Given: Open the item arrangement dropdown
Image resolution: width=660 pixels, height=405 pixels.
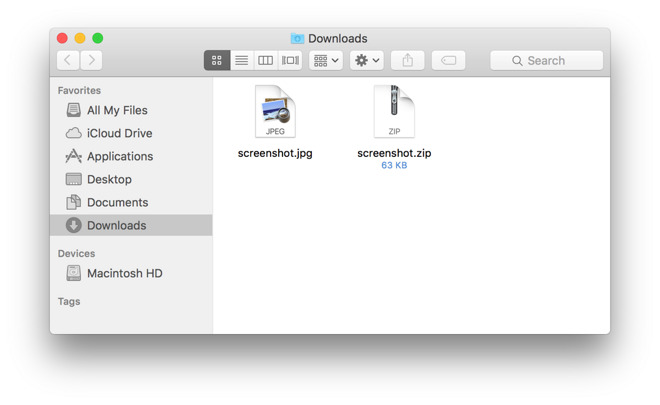Looking at the screenshot, I should [x=326, y=60].
